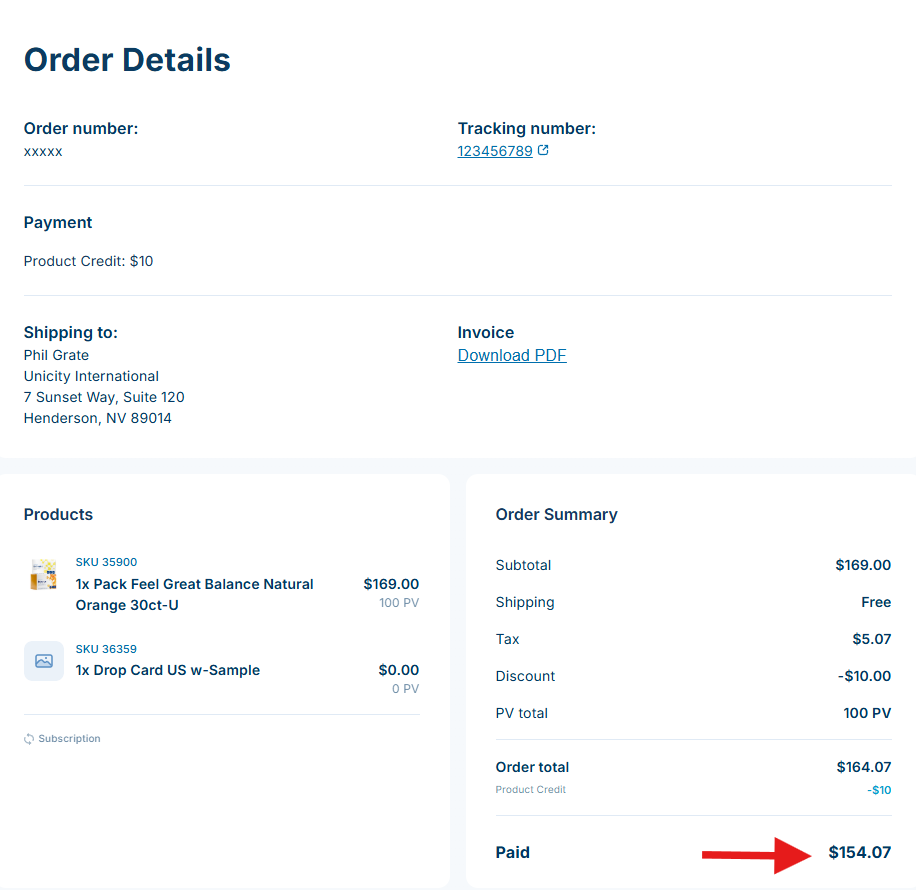The width and height of the screenshot is (916, 890).
Task: Click the order number value xxxxx
Action: tap(43, 152)
